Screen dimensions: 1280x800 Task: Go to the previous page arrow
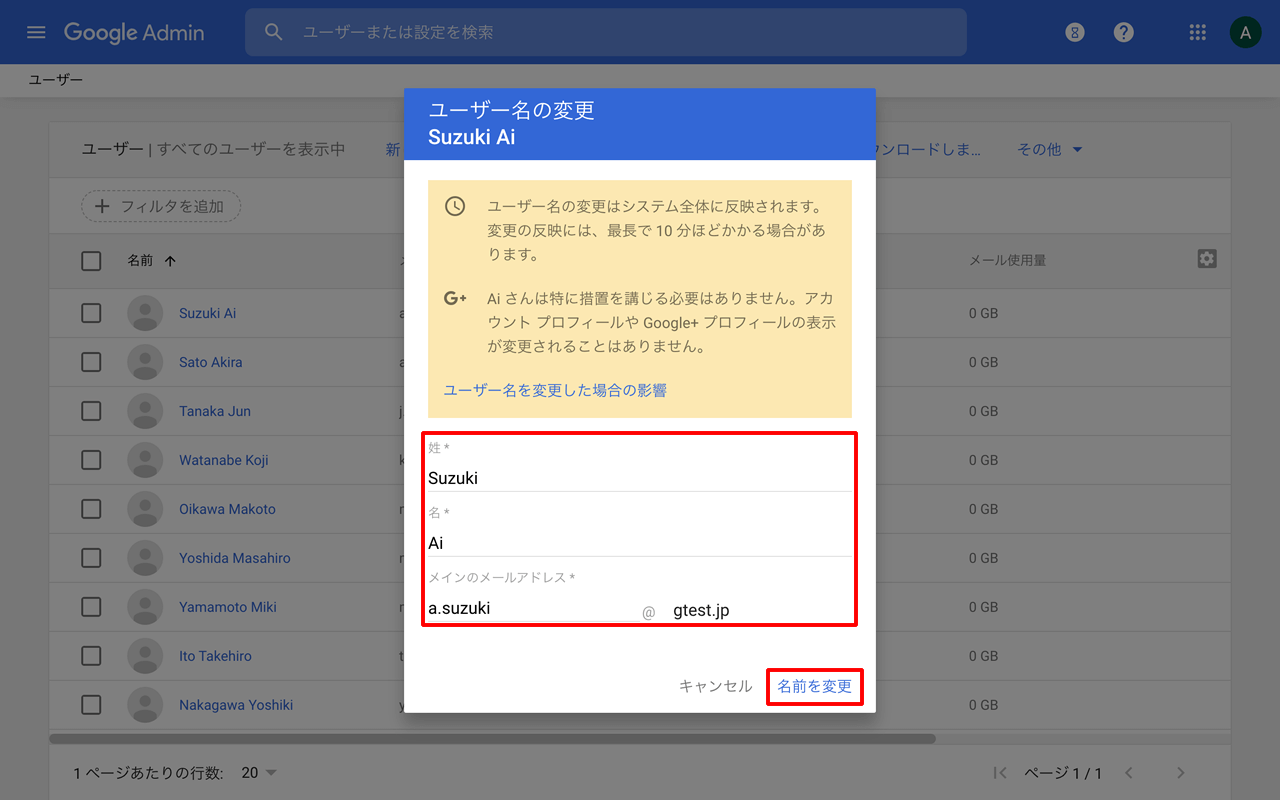(x=1129, y=773)
